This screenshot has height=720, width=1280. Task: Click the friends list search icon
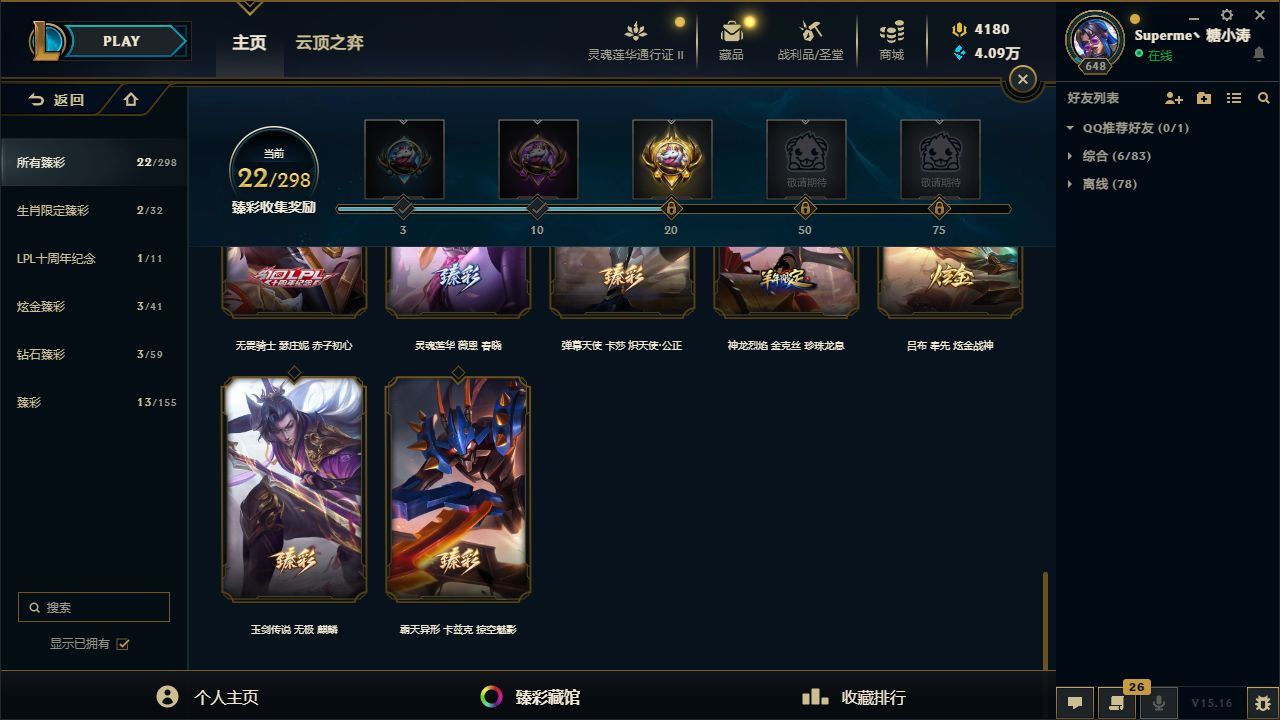[1264, 98]
